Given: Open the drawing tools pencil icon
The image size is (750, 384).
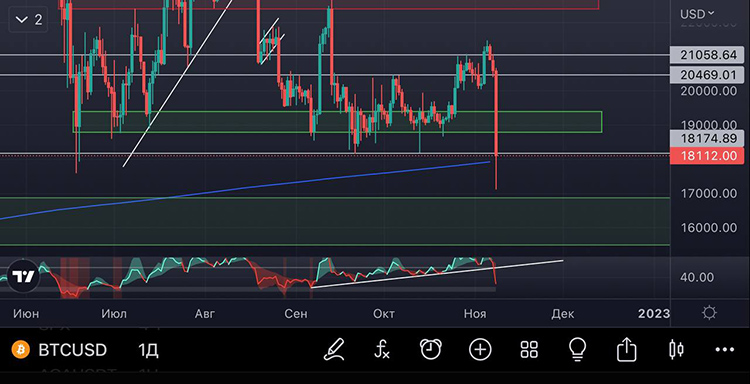Looking at the screenshot, I should tap(334, 350).
